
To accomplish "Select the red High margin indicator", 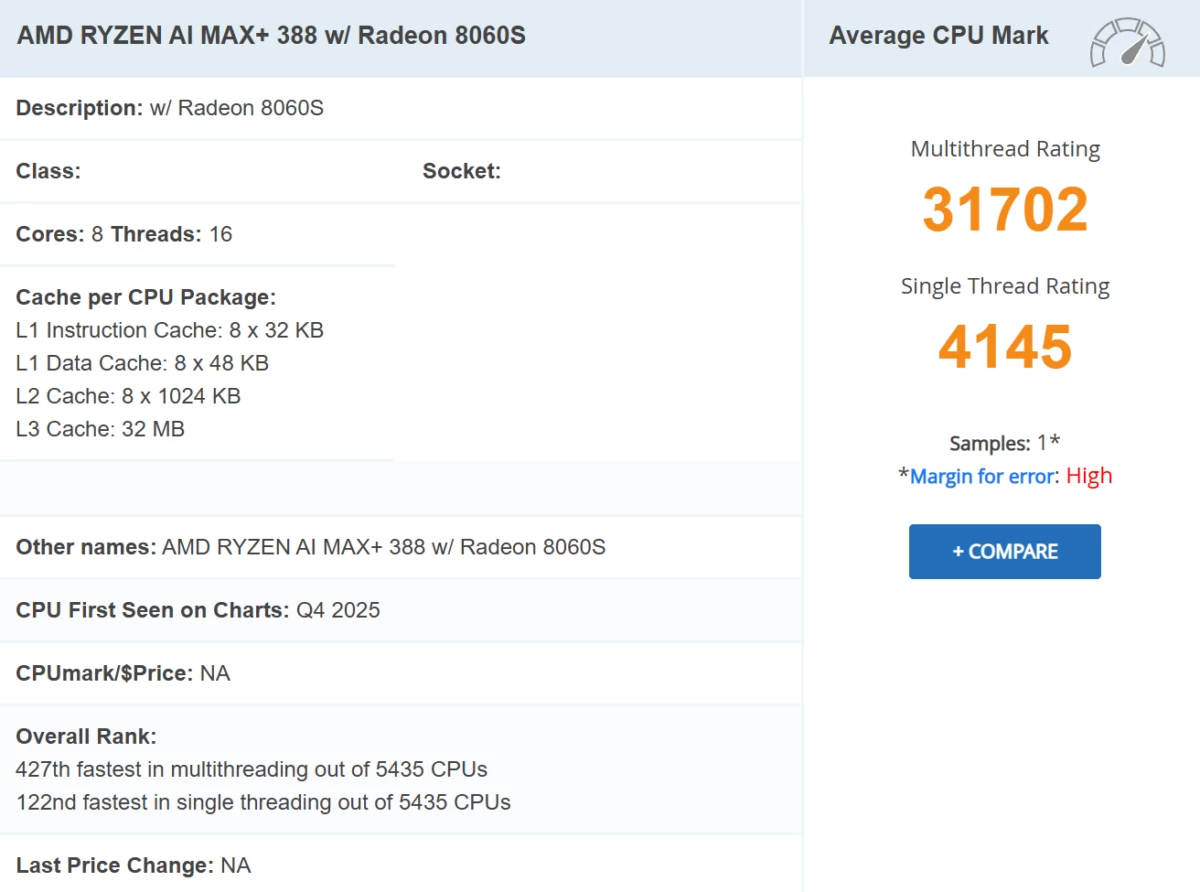I will pyautogui.click(x=1089, y=476).
